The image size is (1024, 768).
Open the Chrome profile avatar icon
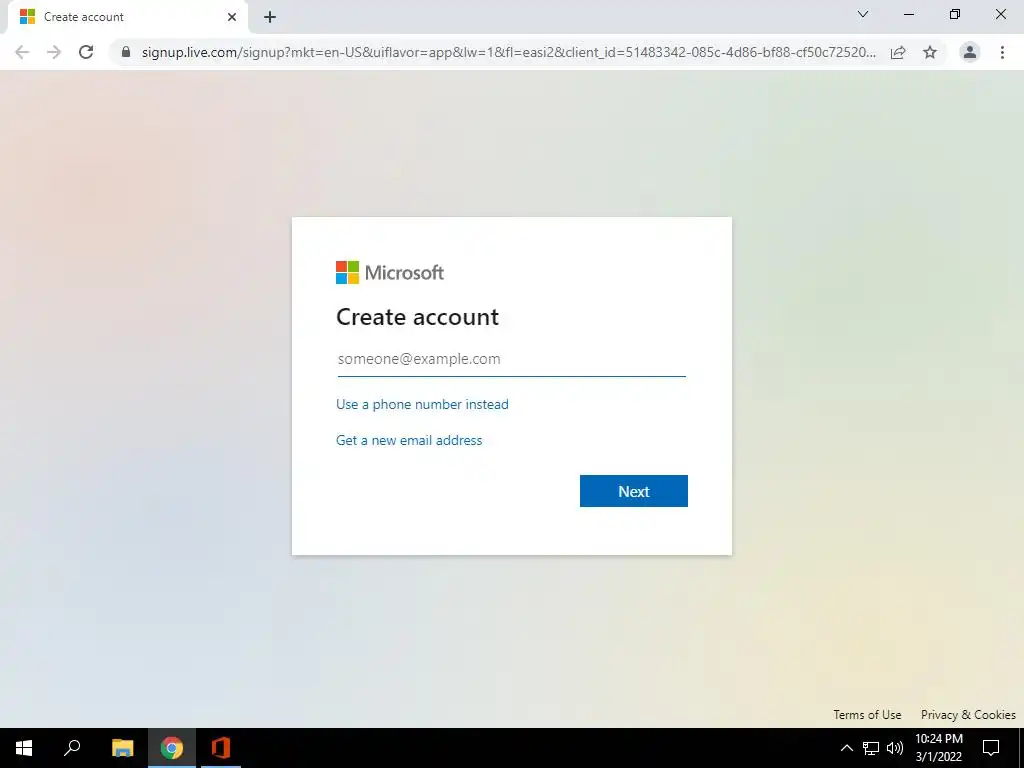(x=970, y=52)
